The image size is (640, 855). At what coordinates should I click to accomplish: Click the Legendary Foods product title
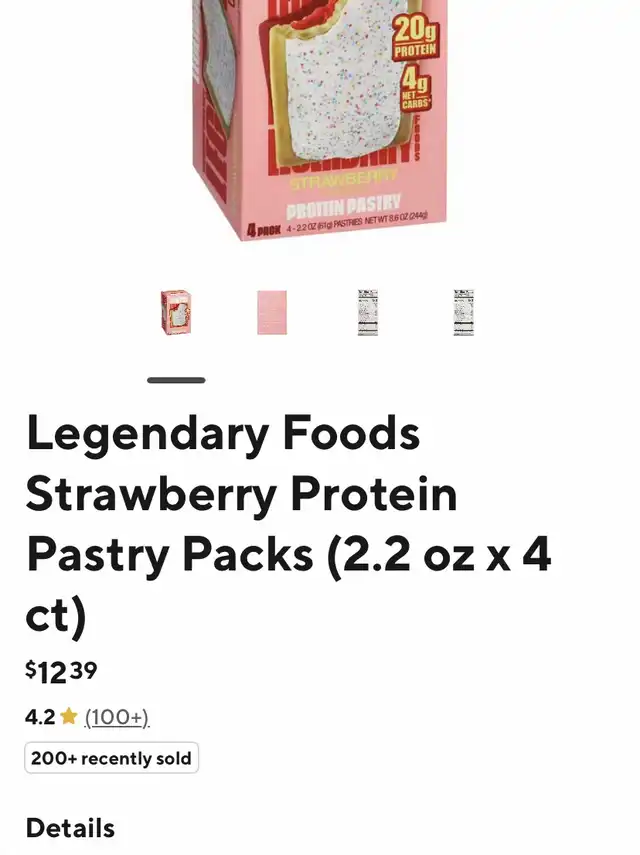pyautogui.click(x=289, y=524)
